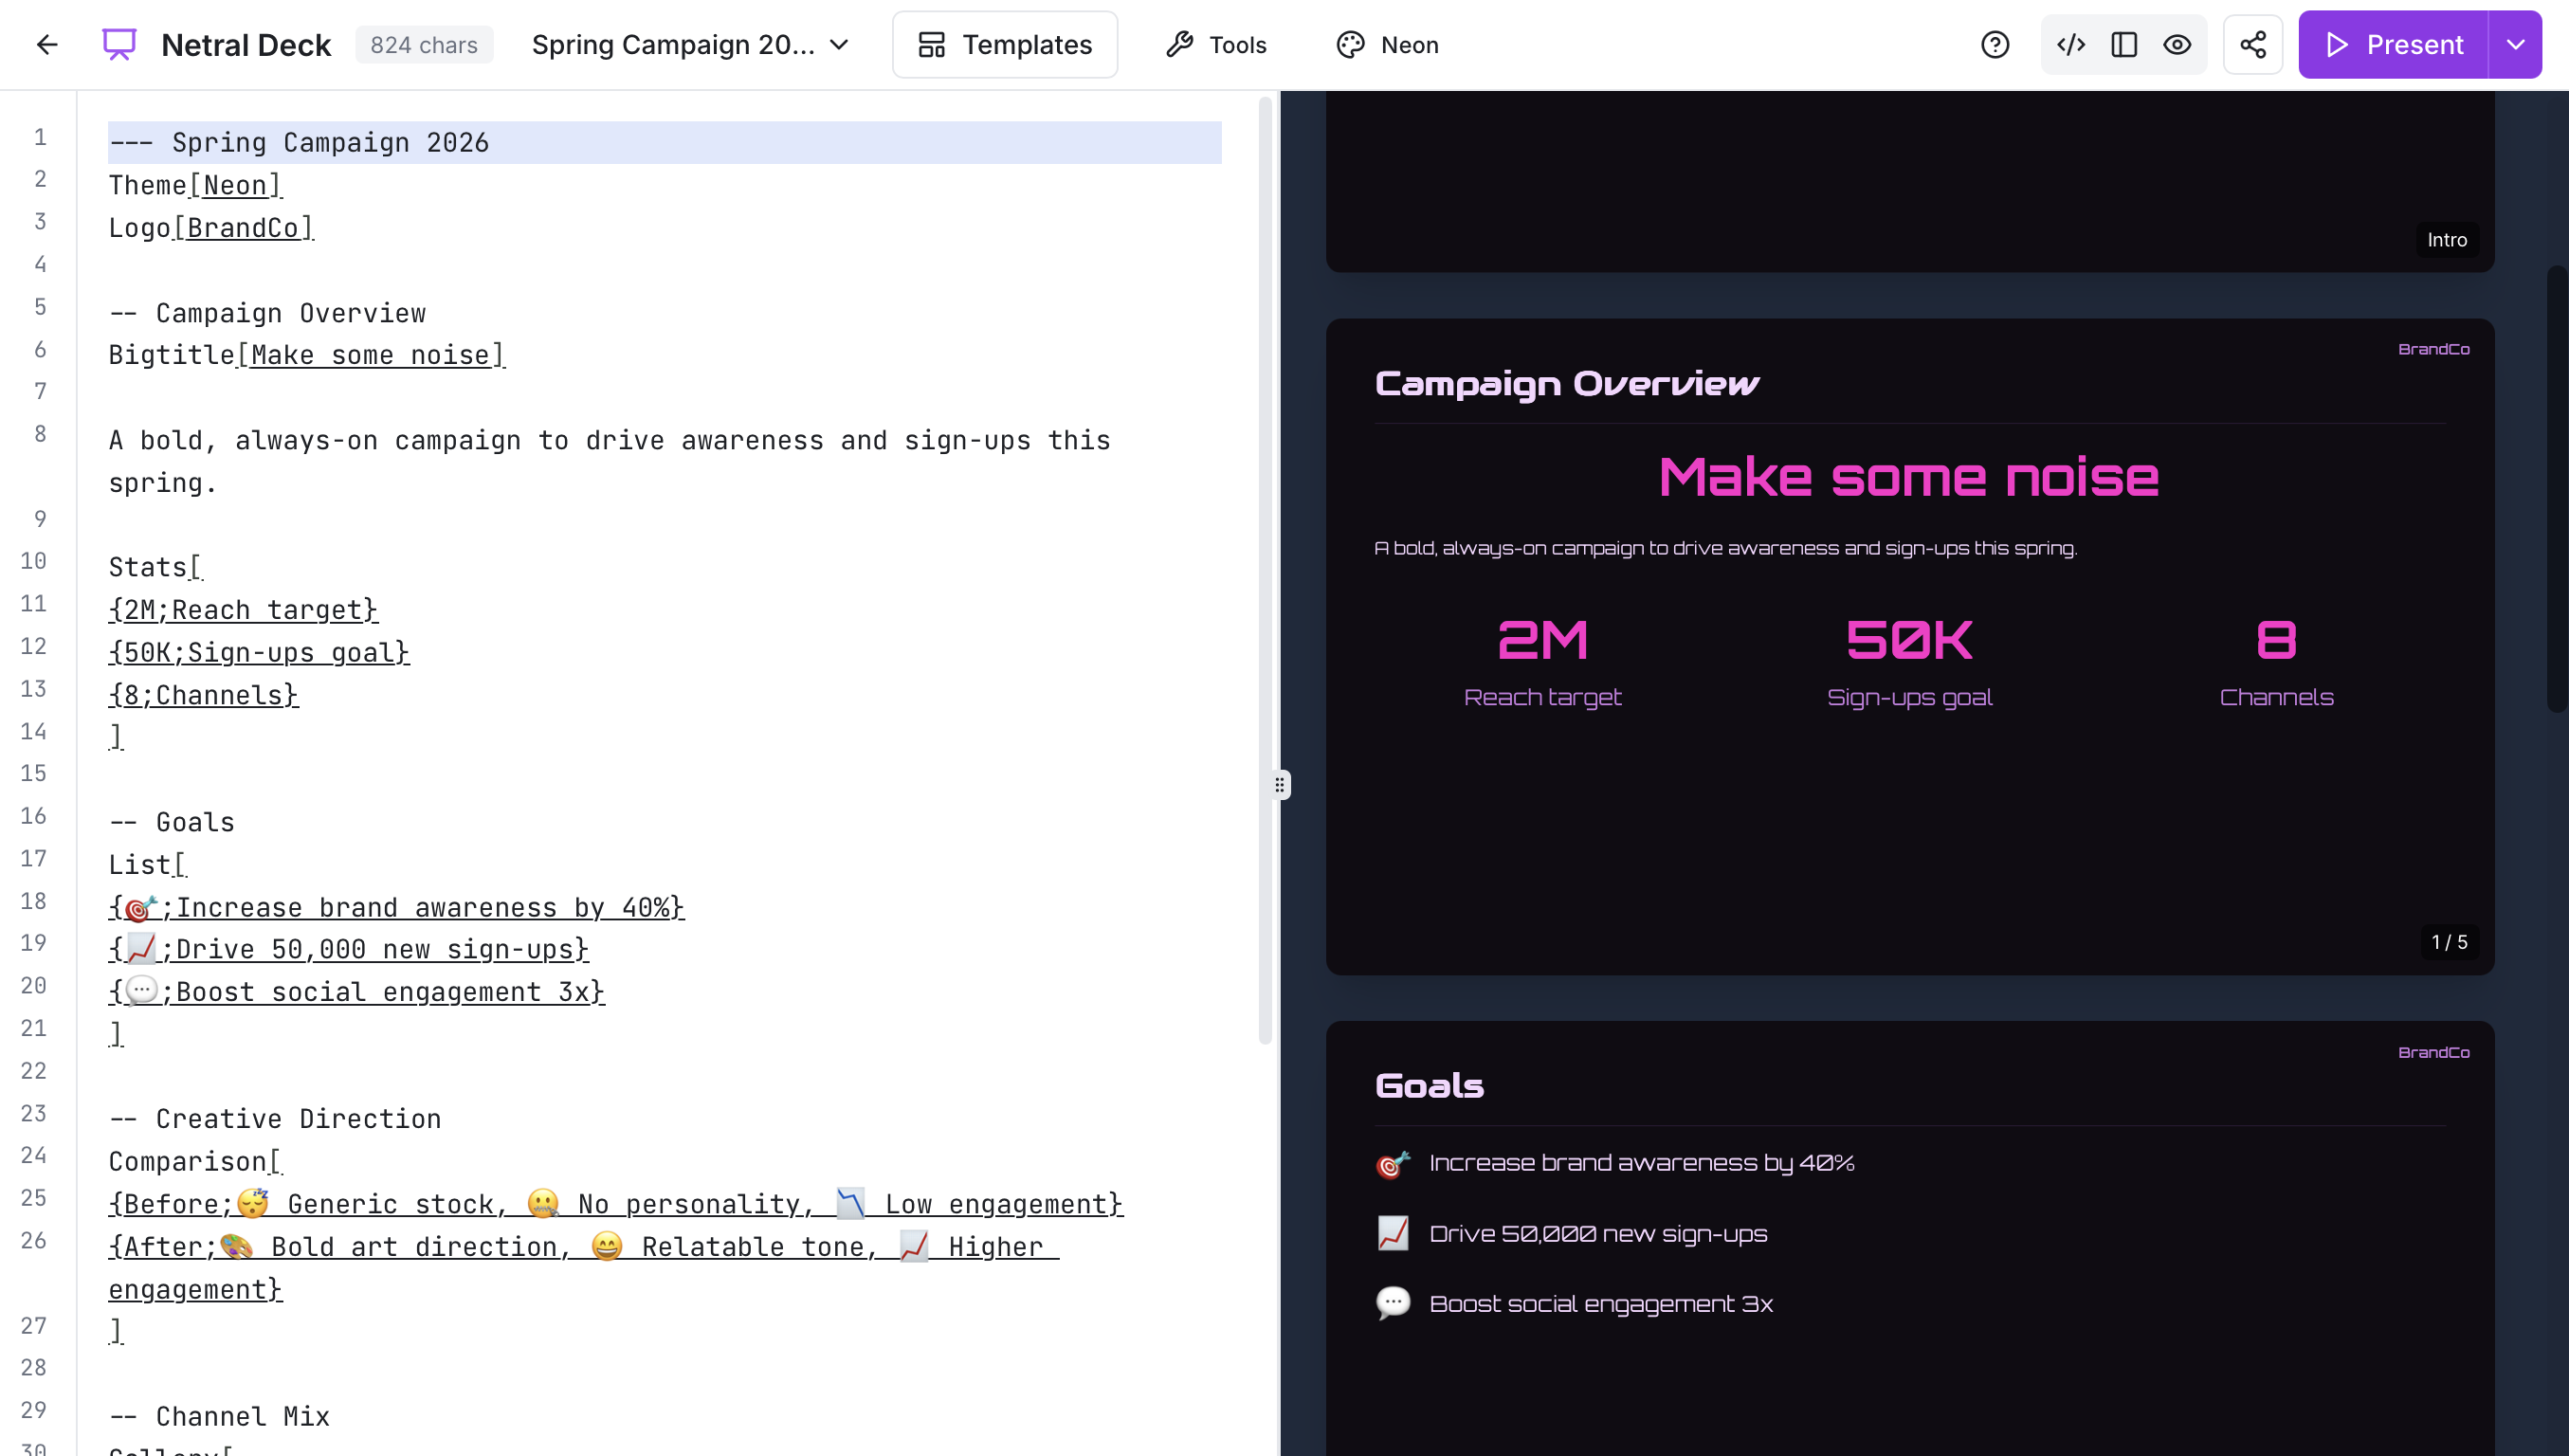Click the Netral Deck logo icon
Viewport: 2569px width, 1456px height.
(x=119, y=45)
